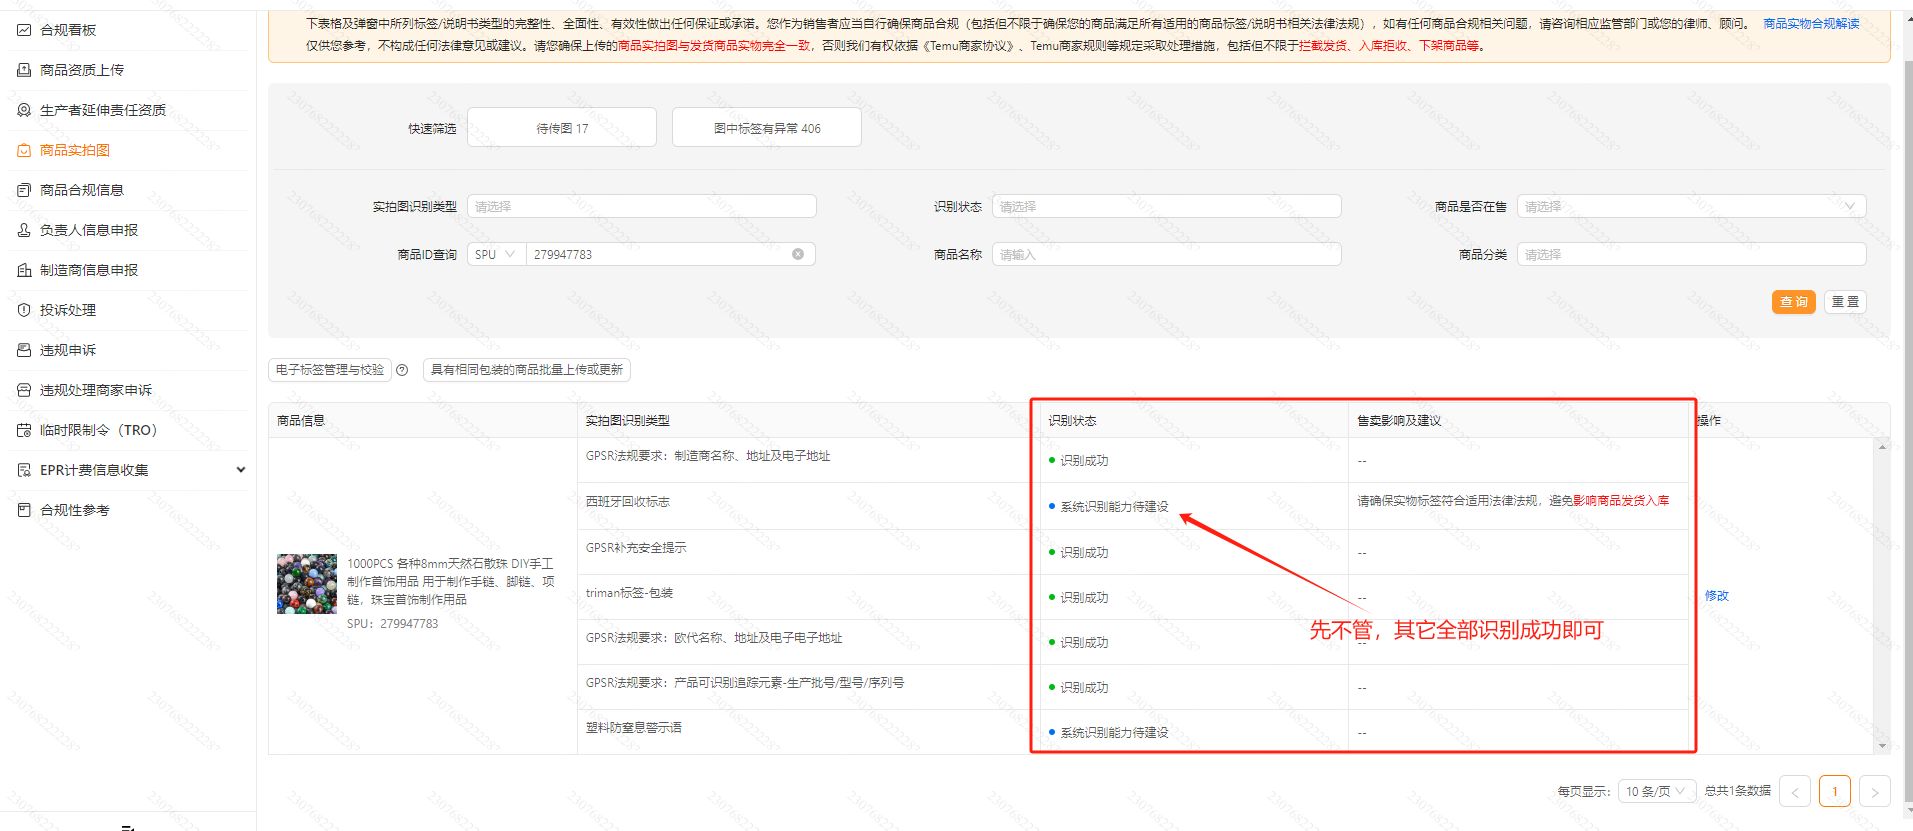This screenshot has width=1913, height=831.
Task: Click the 塑料防窒息警示语 row text
Action: [634, 728]
